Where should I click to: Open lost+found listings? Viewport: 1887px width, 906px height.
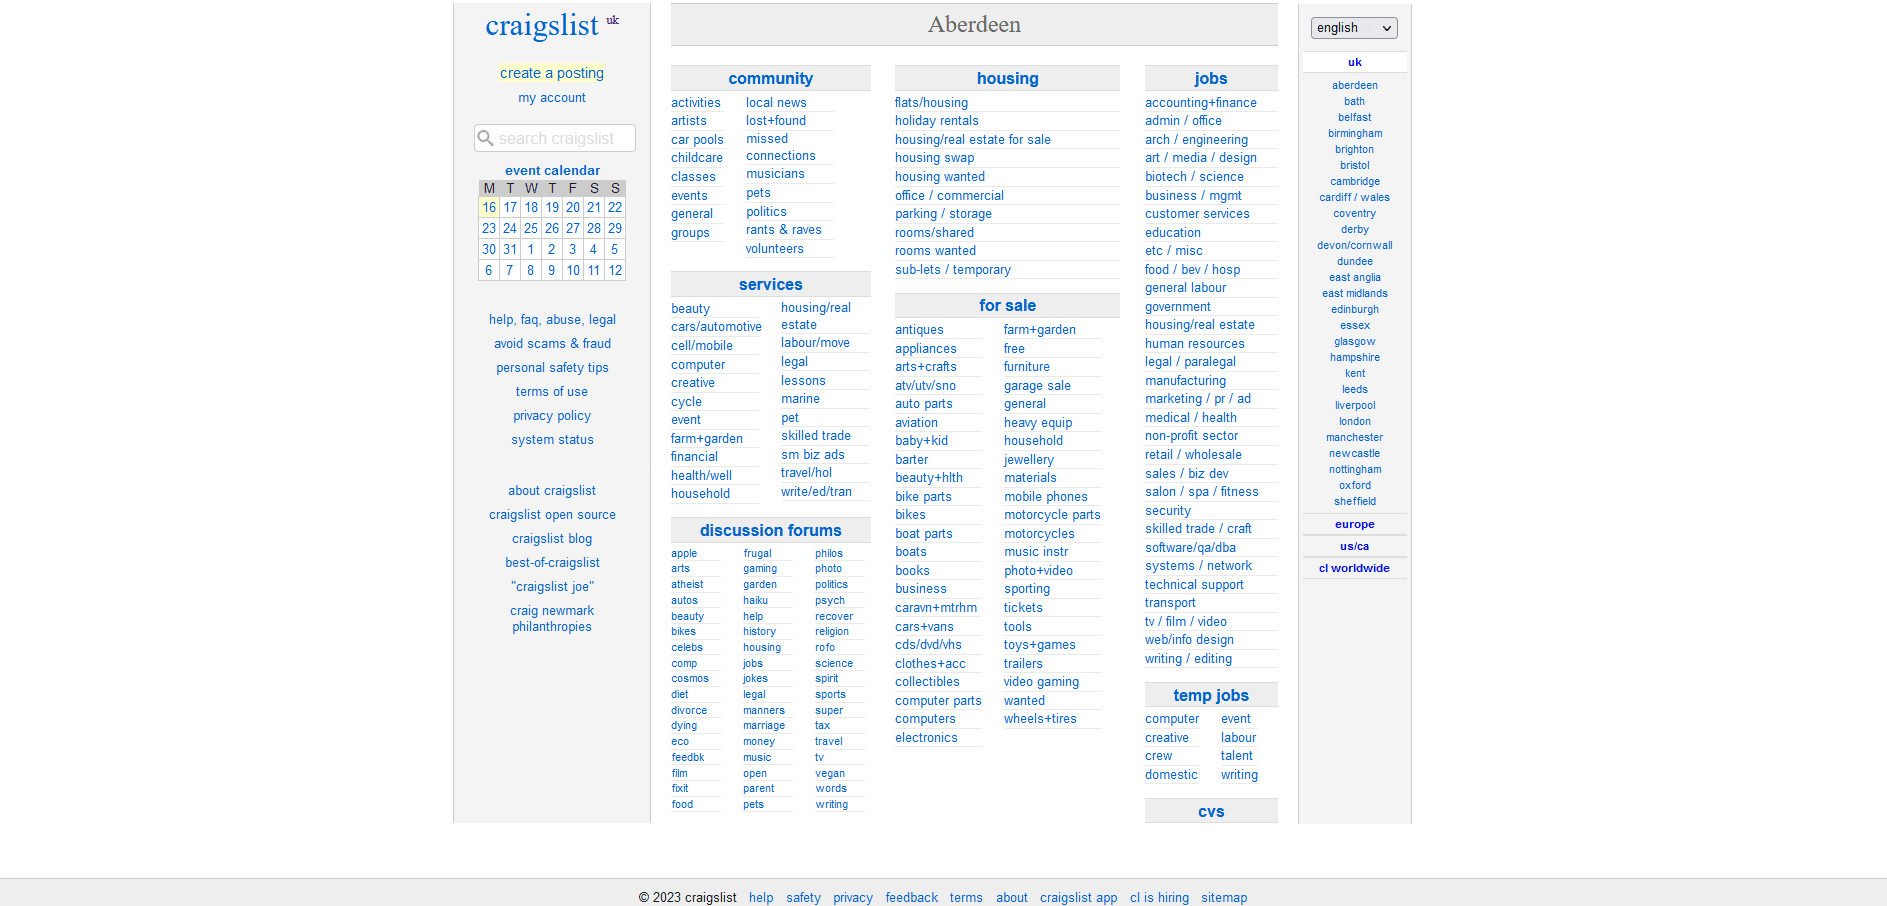coord(776,121)
